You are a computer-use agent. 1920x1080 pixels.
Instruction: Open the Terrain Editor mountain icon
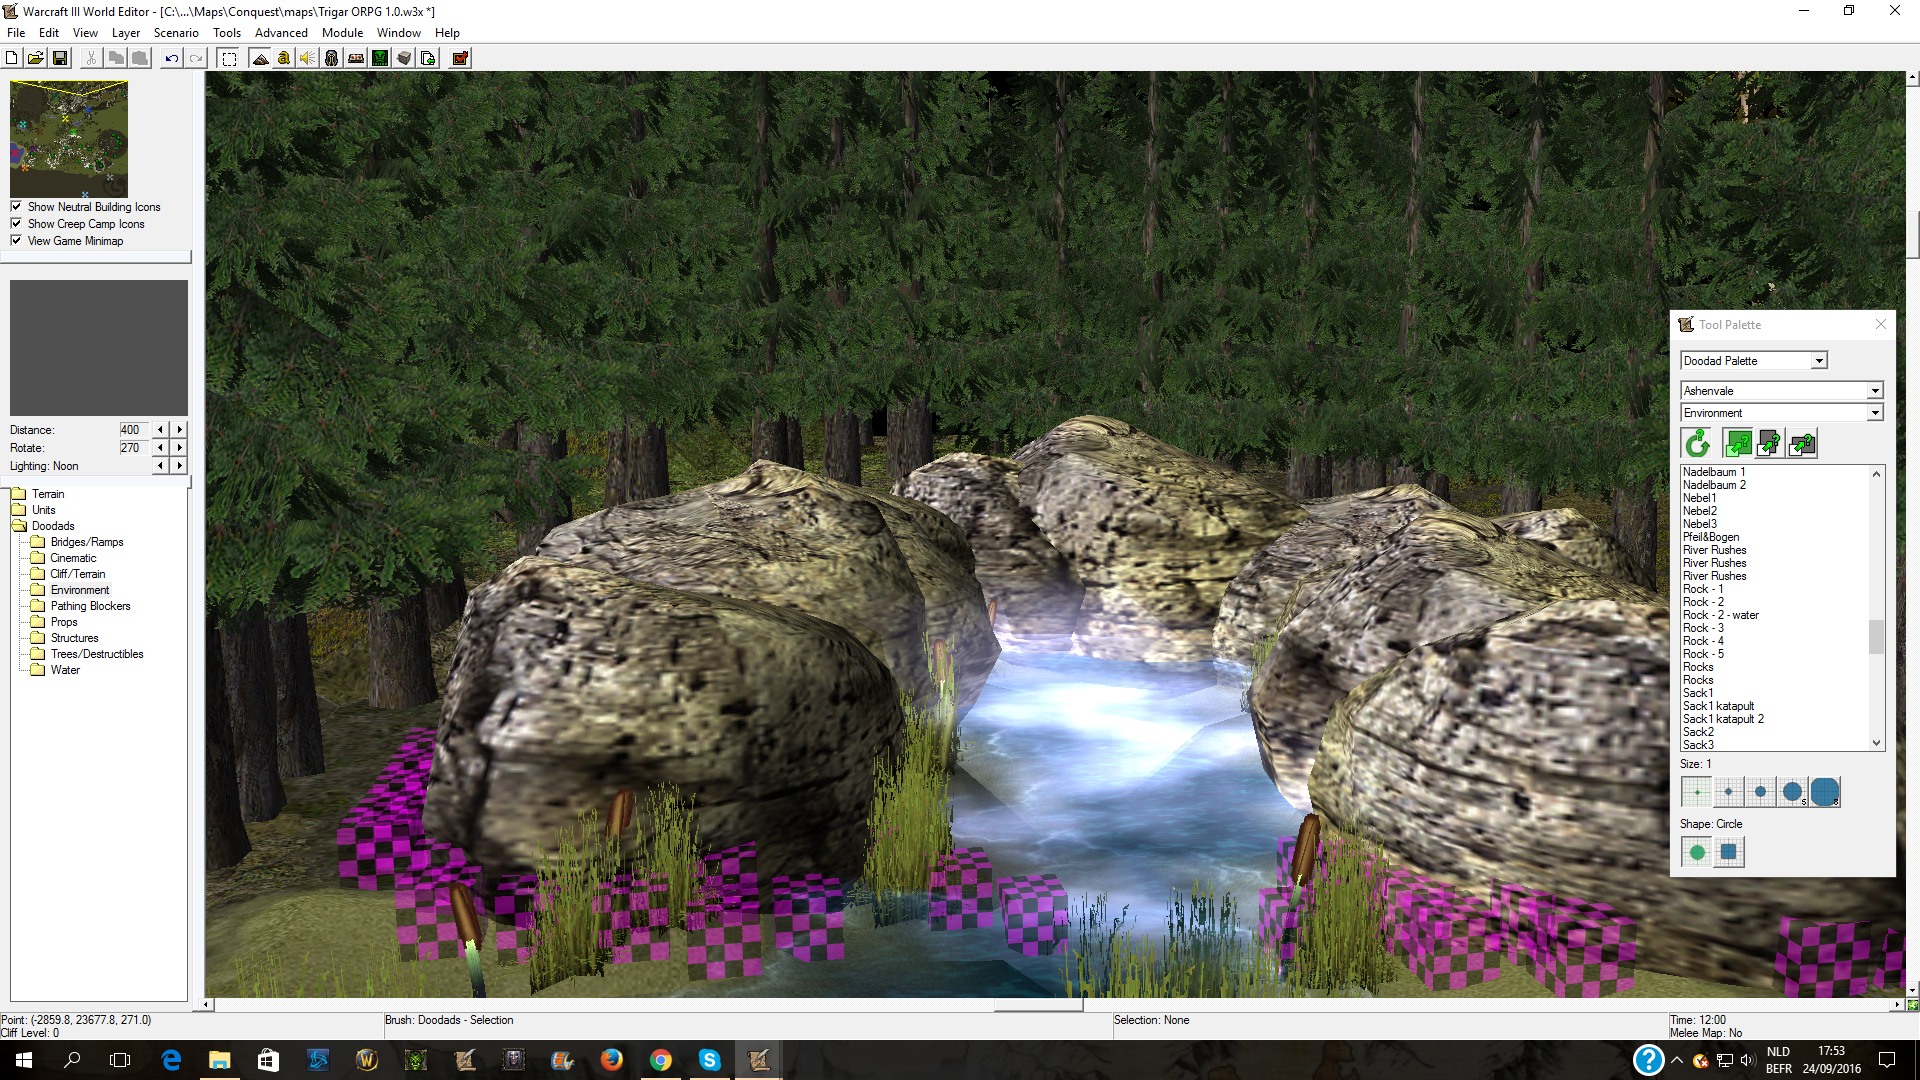pos(260,58)
